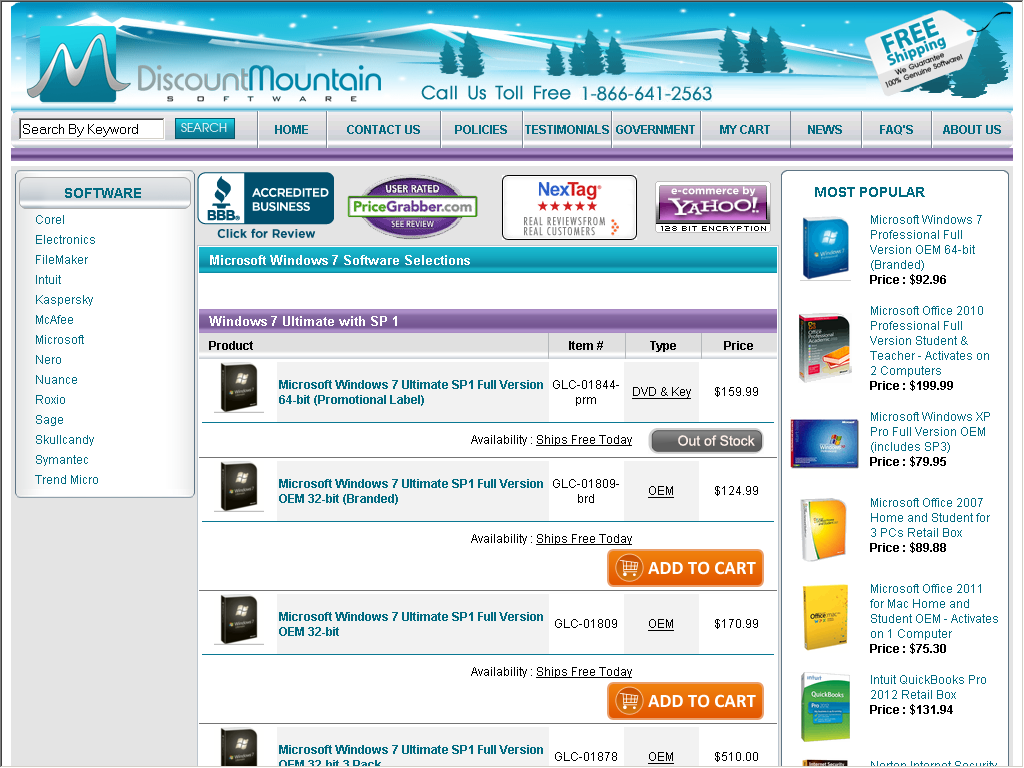The image size is (1024, 768).
Task: Open the BBB Accredited Business badge
Action: 266,199
